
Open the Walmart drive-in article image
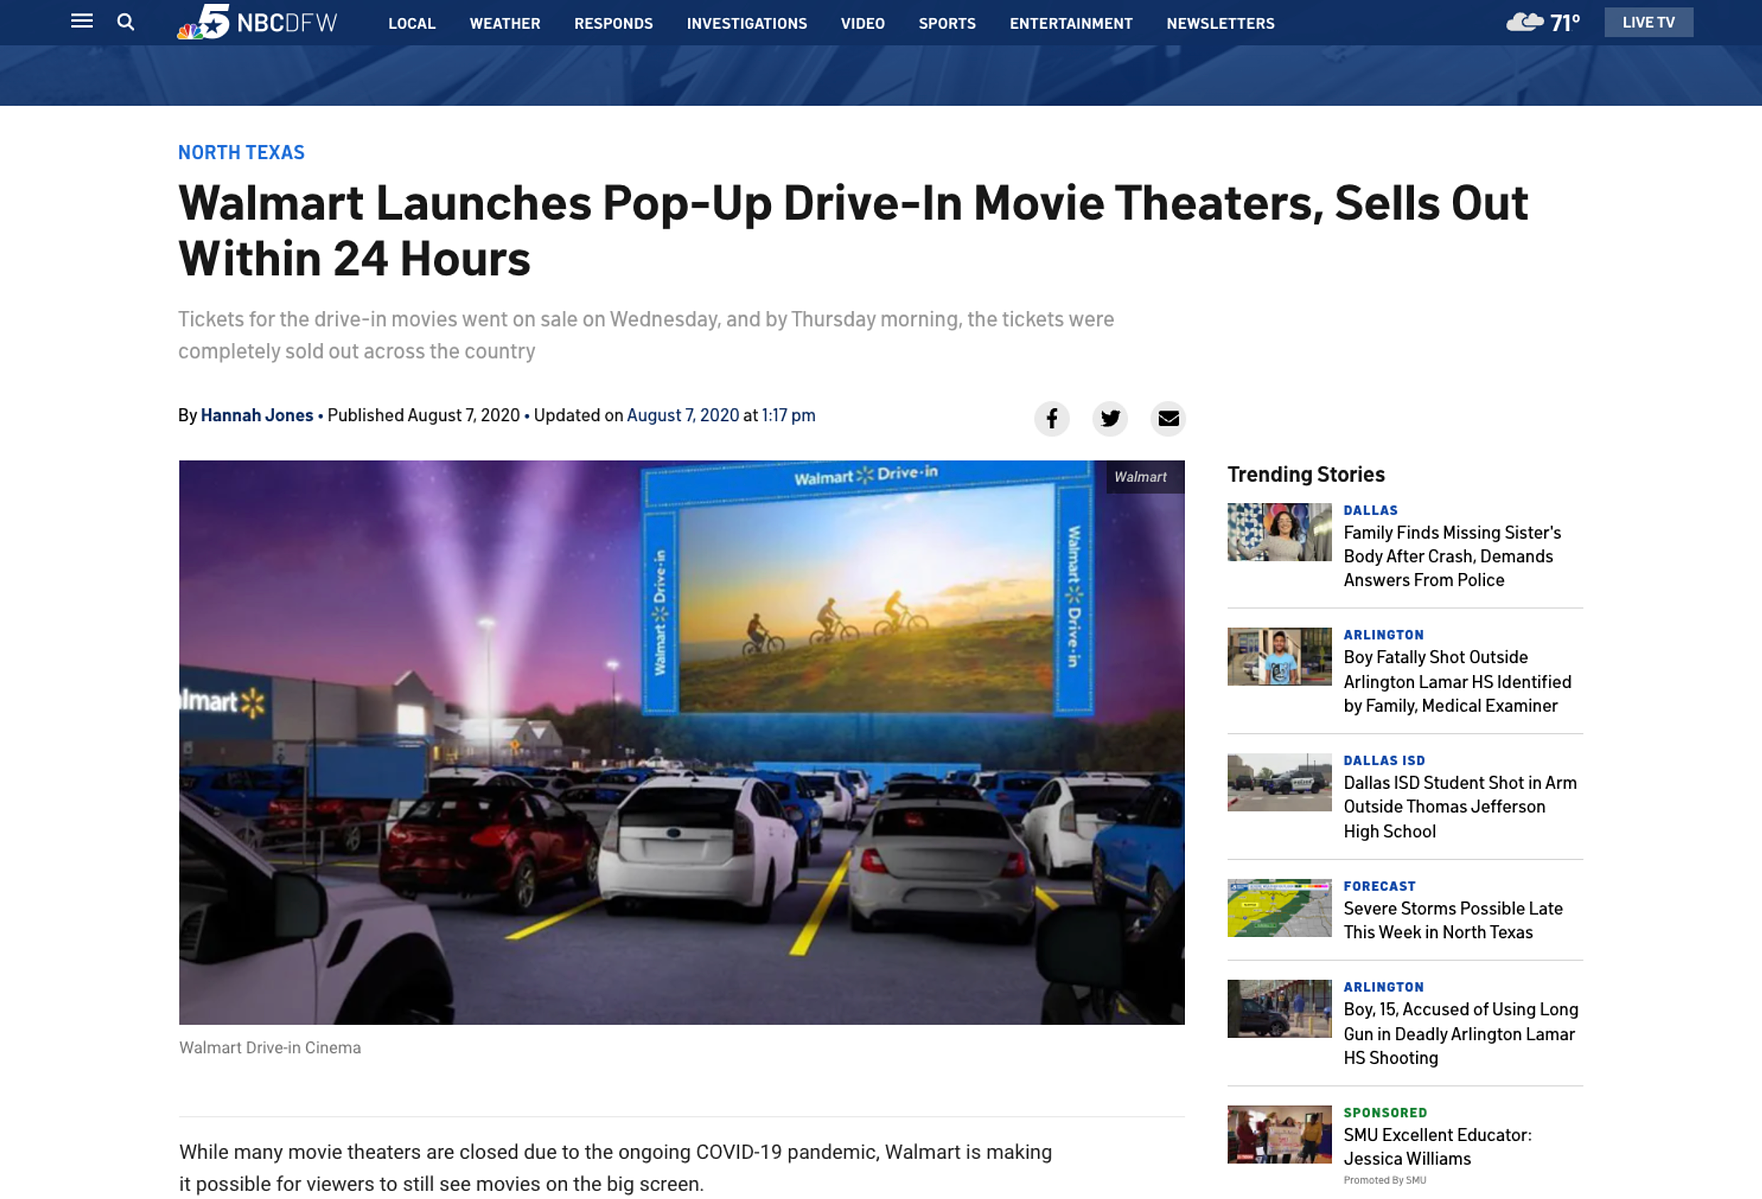682,742
